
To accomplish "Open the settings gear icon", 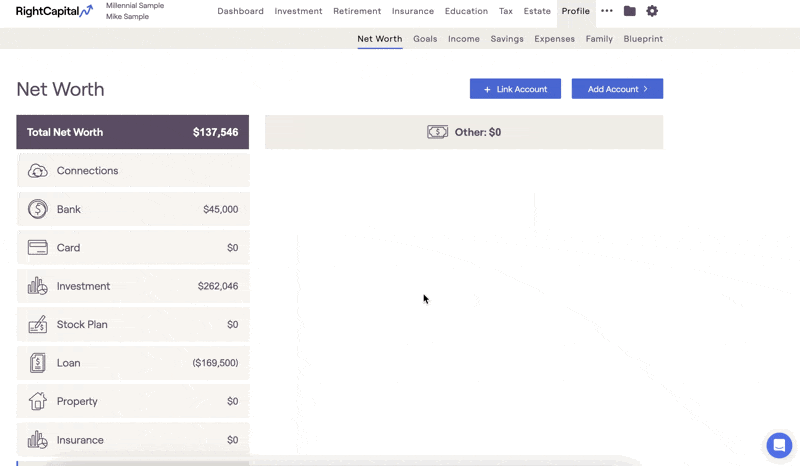I will 652,11.
